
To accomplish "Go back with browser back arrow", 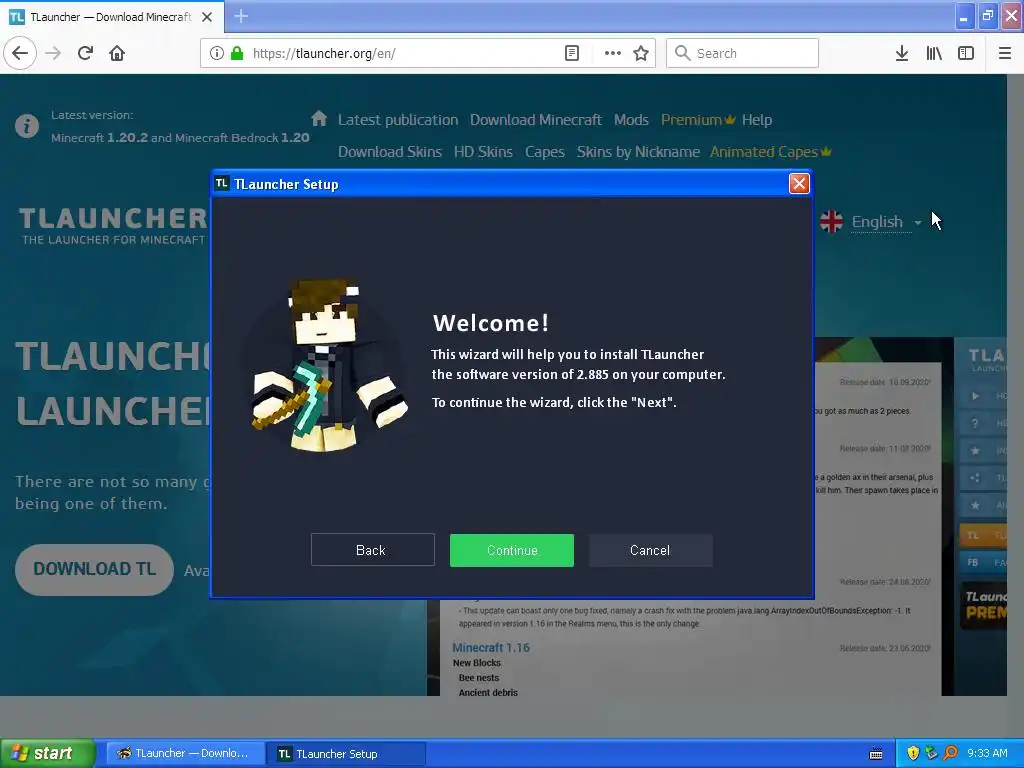I will pyautogui.click(x=20, y=53).
